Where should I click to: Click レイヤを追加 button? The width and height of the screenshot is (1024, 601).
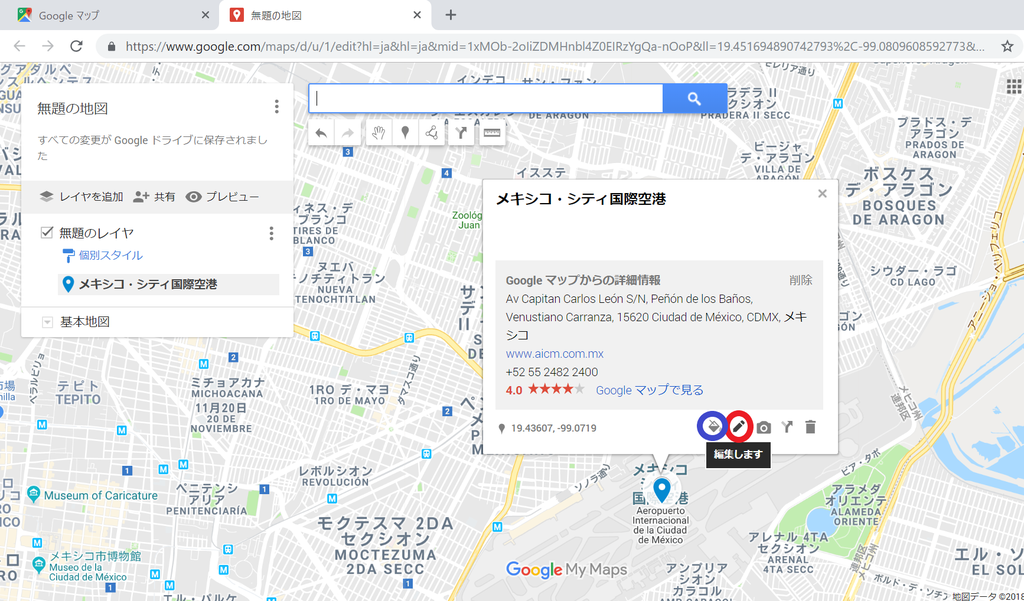(82, 197)
